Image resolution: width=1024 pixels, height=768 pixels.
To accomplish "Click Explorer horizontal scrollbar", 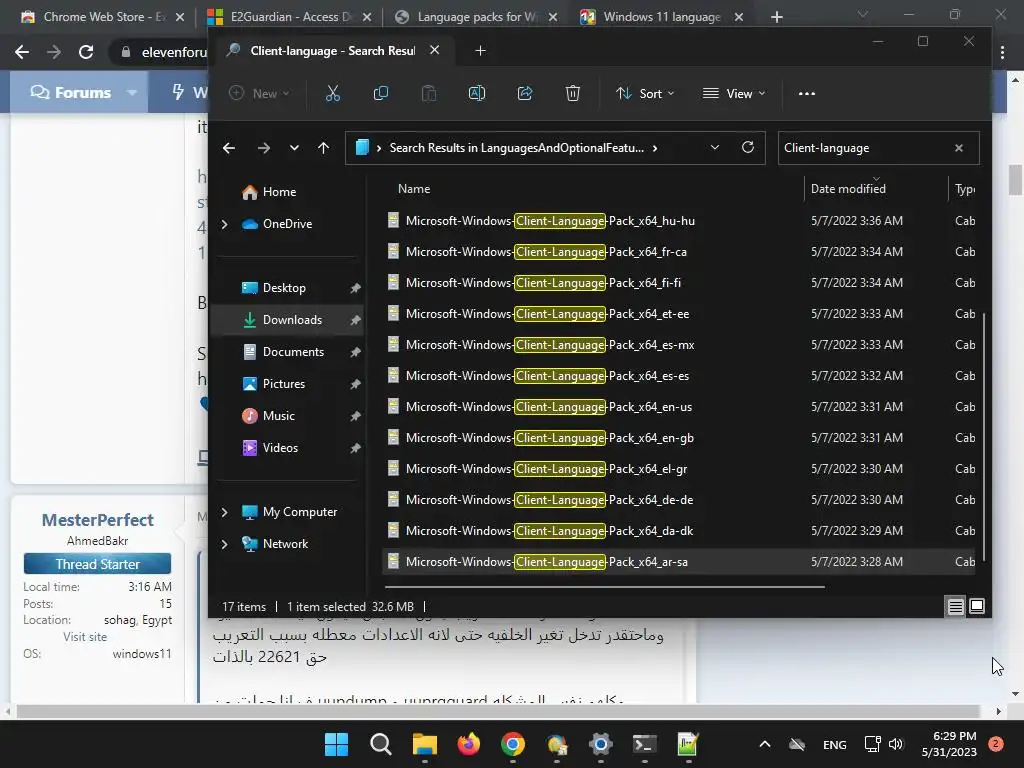I will pos(604,587).
